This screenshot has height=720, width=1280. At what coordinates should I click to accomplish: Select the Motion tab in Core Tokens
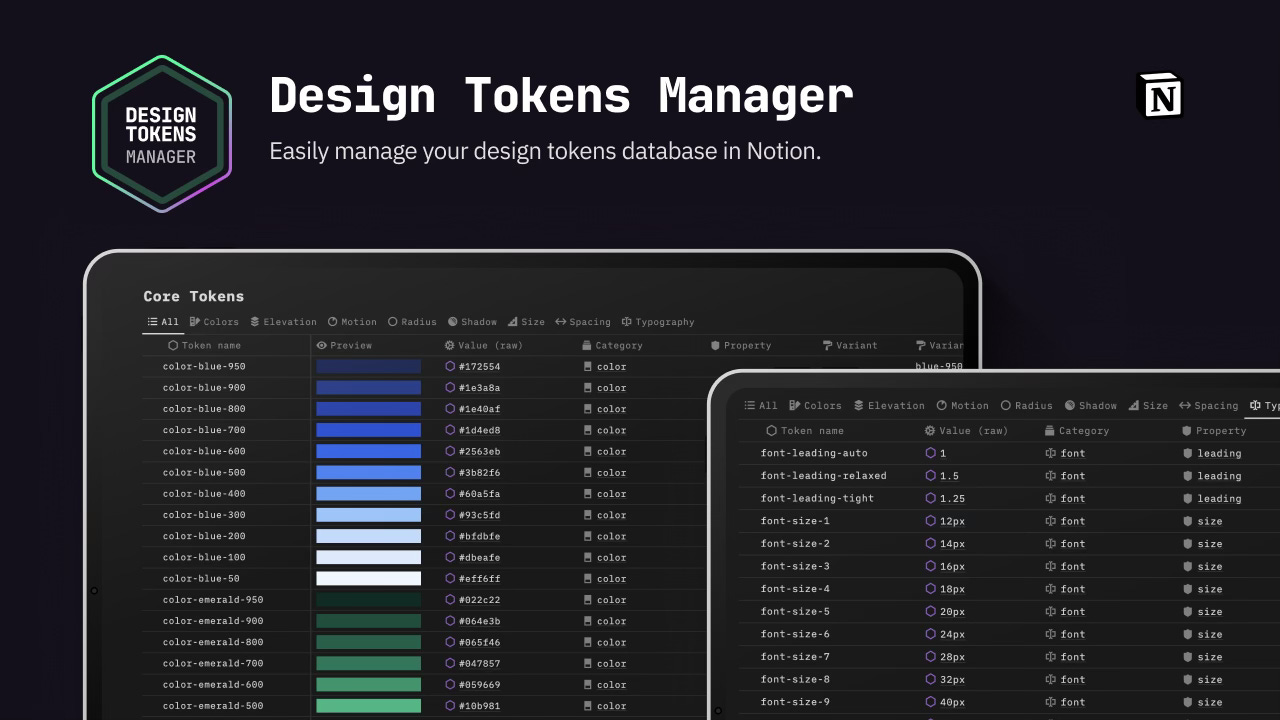click(352, 322)
